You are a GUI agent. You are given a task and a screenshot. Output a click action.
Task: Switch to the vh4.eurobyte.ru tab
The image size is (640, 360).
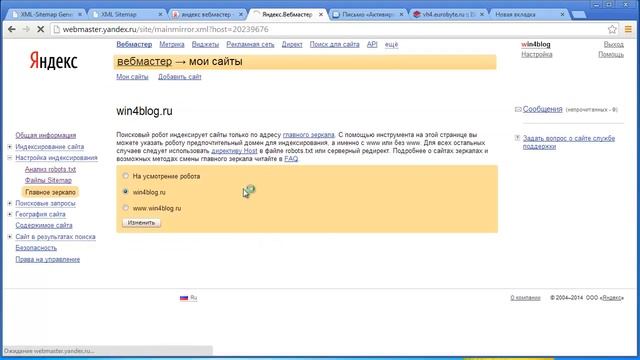[x=447, y=14]
